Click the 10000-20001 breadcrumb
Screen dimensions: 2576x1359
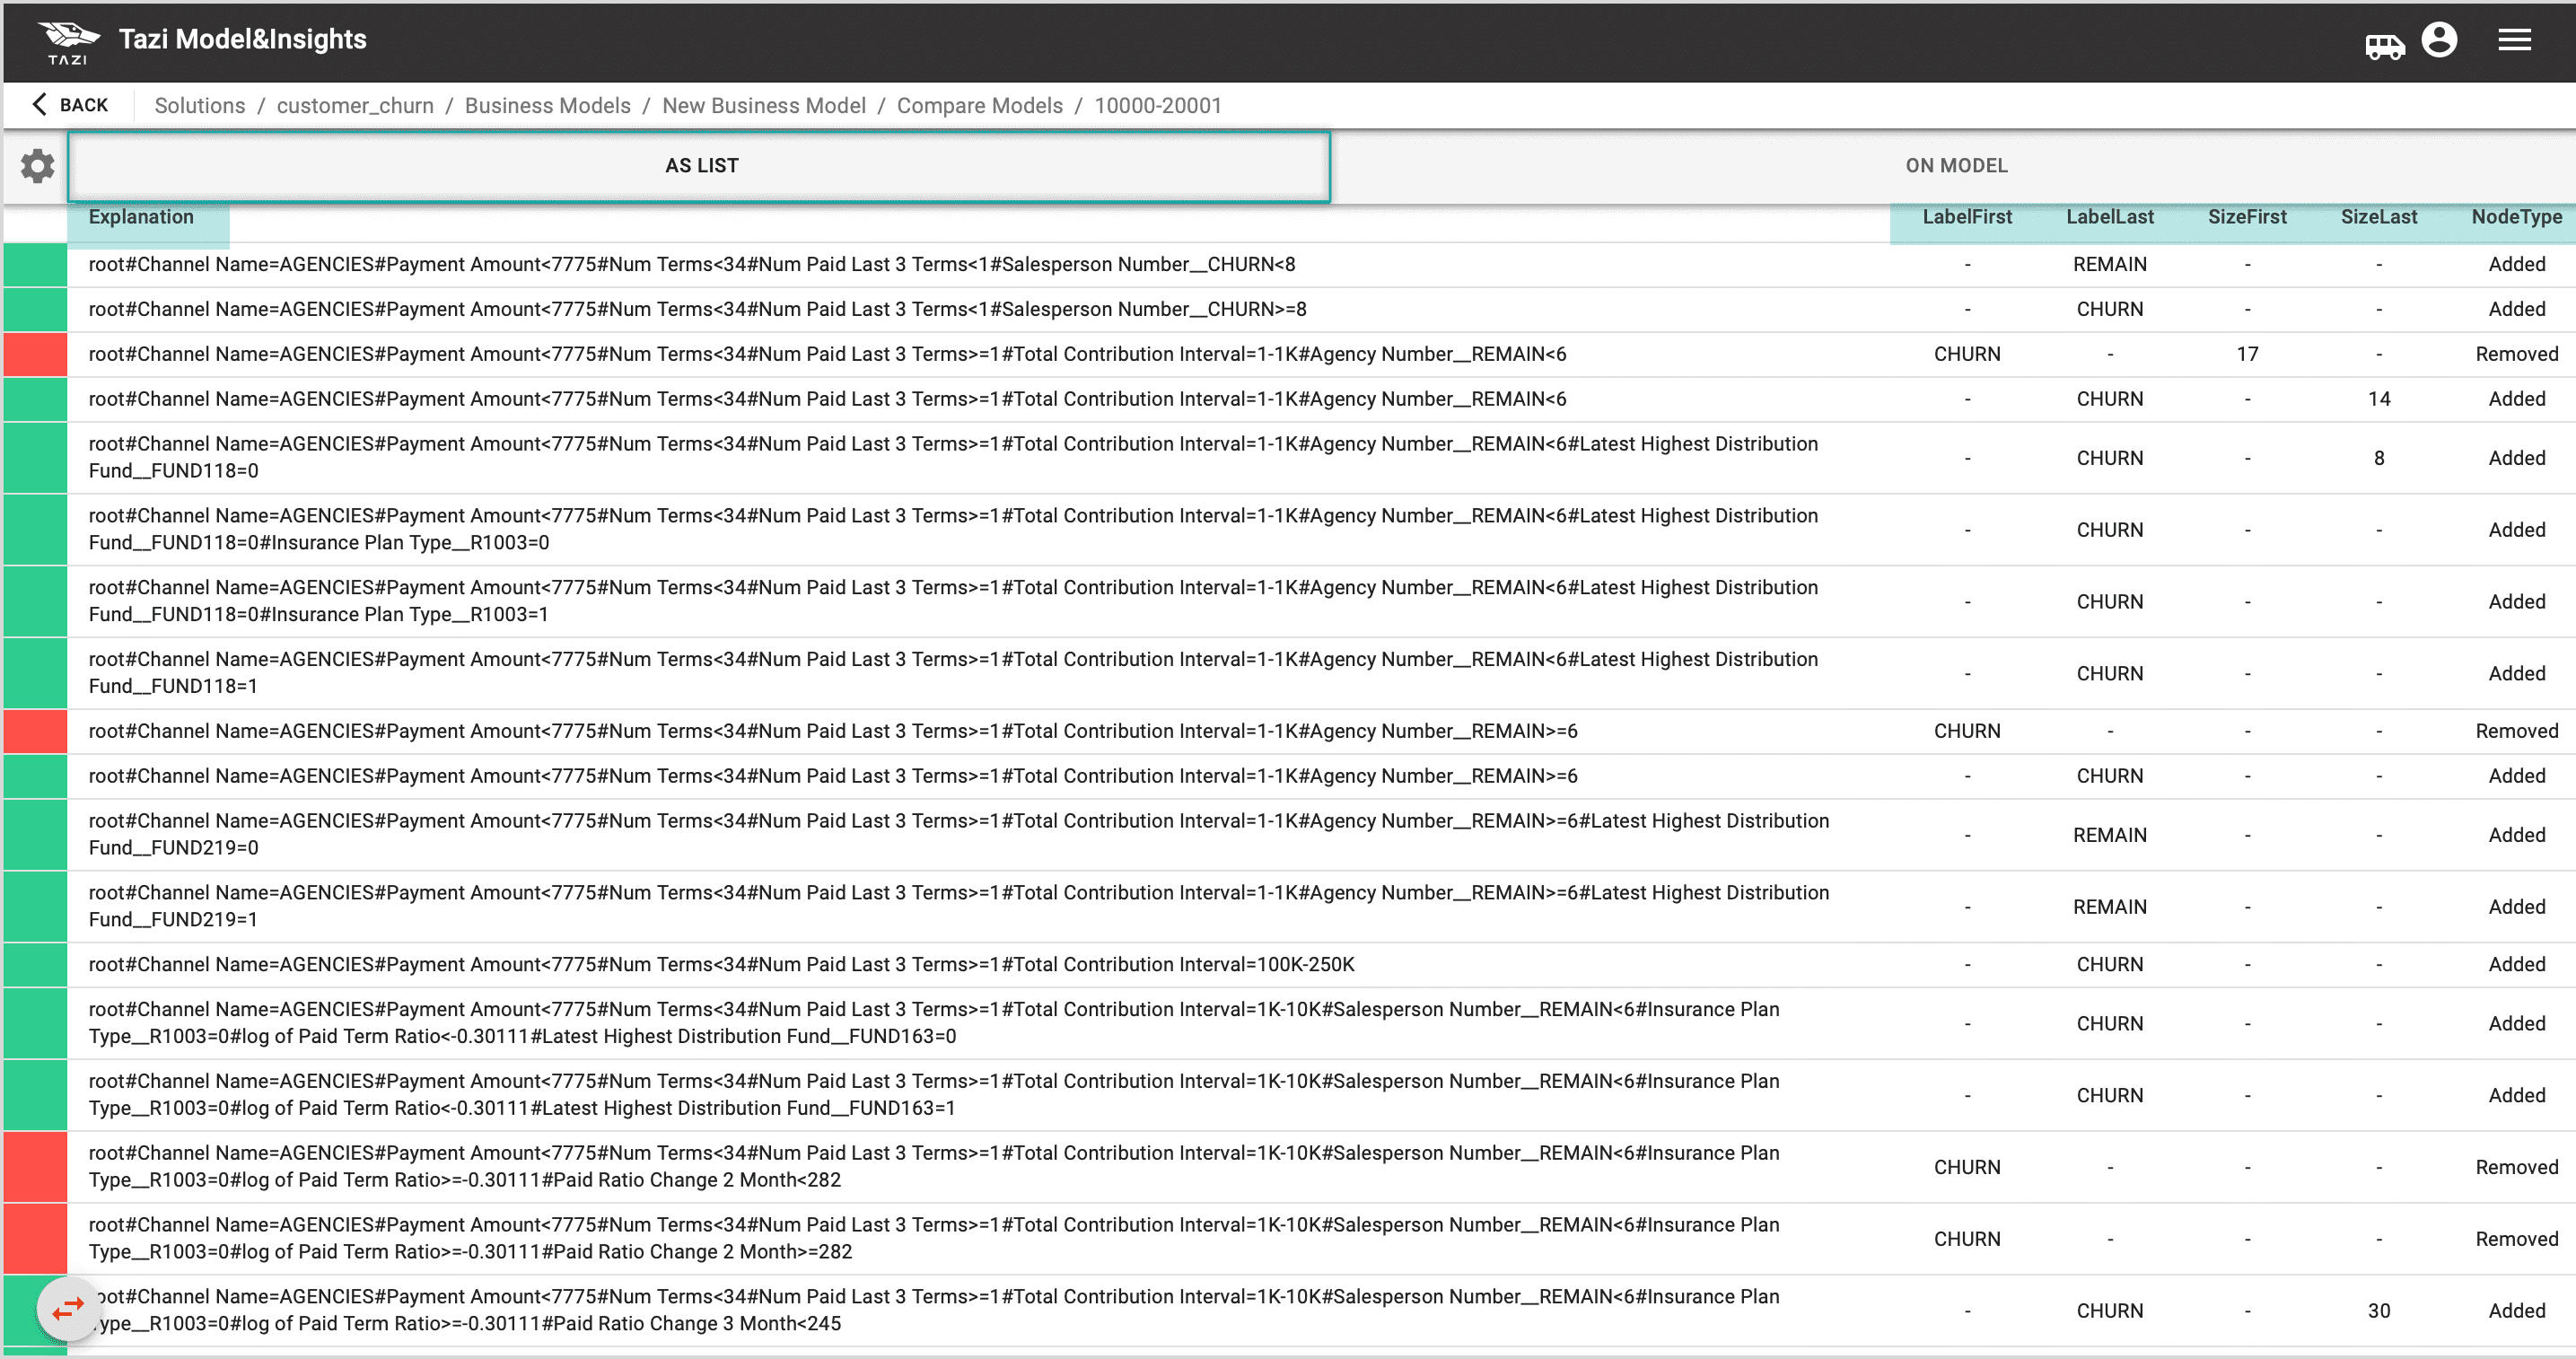pyautogui.click(x=1158, y=105)
